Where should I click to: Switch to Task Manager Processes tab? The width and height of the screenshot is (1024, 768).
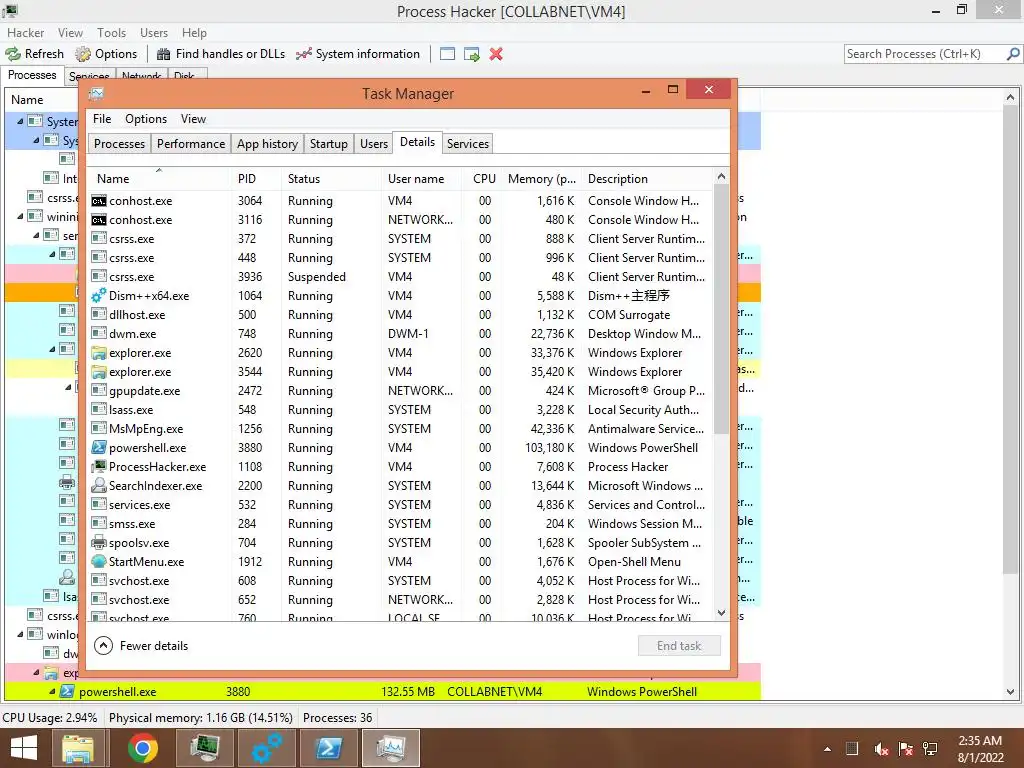coord(120,144)
